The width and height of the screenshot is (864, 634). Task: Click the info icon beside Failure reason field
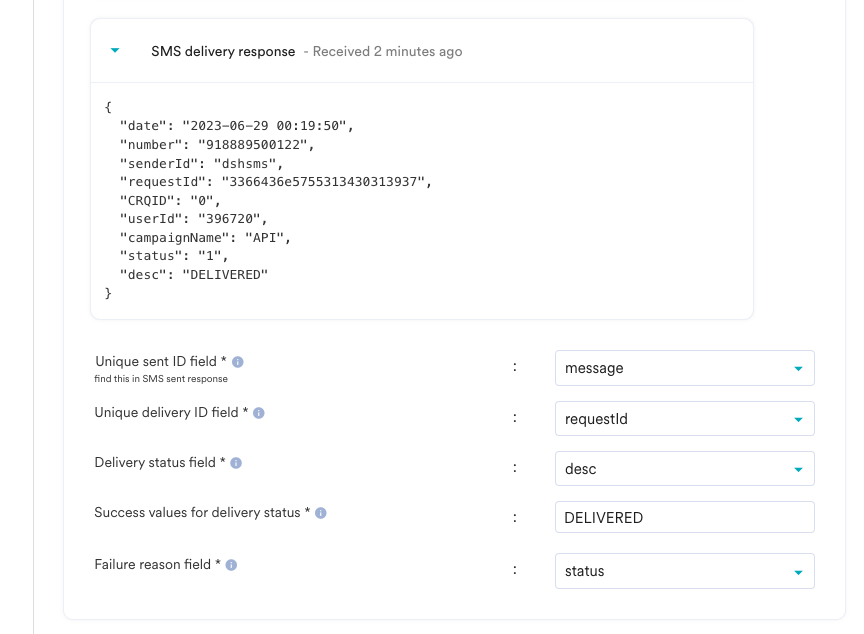pos(231,564)
